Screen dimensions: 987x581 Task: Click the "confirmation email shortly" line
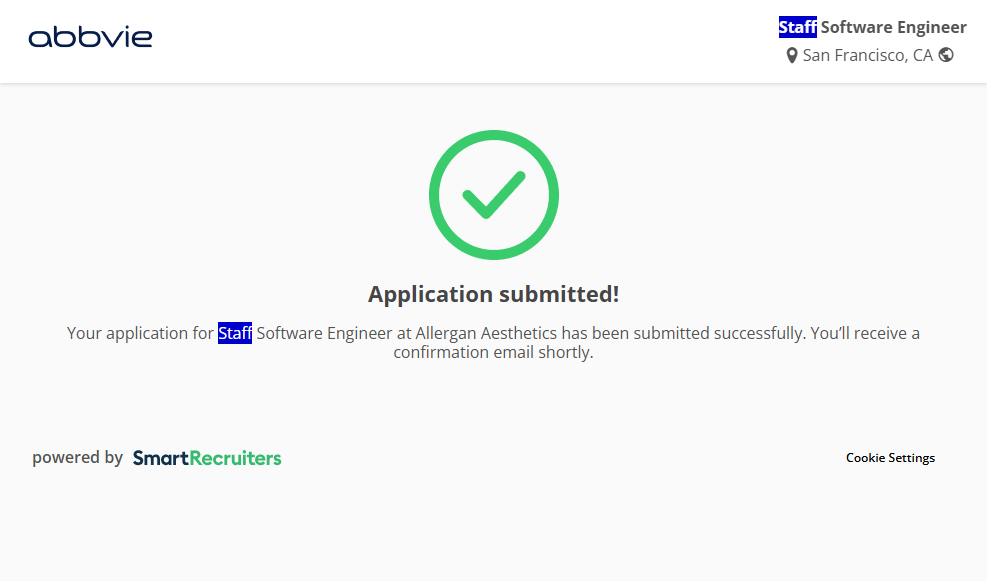pyautogui.click(x=493, y=353)
